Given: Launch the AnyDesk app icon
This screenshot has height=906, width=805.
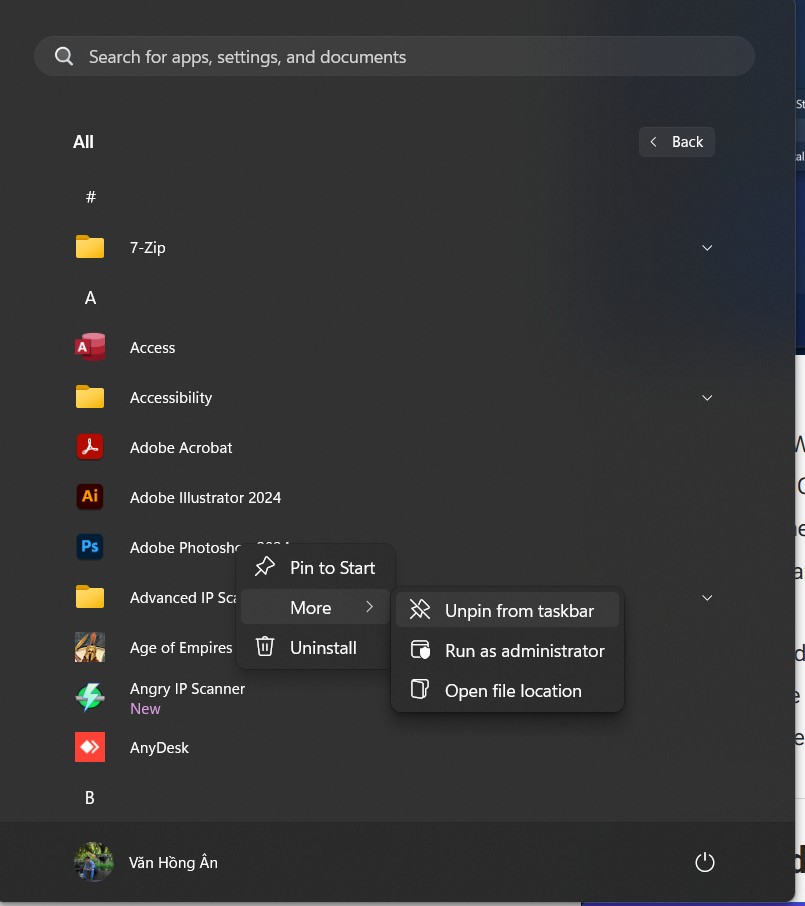Looking at the screenshot, I should click(90, 748).
